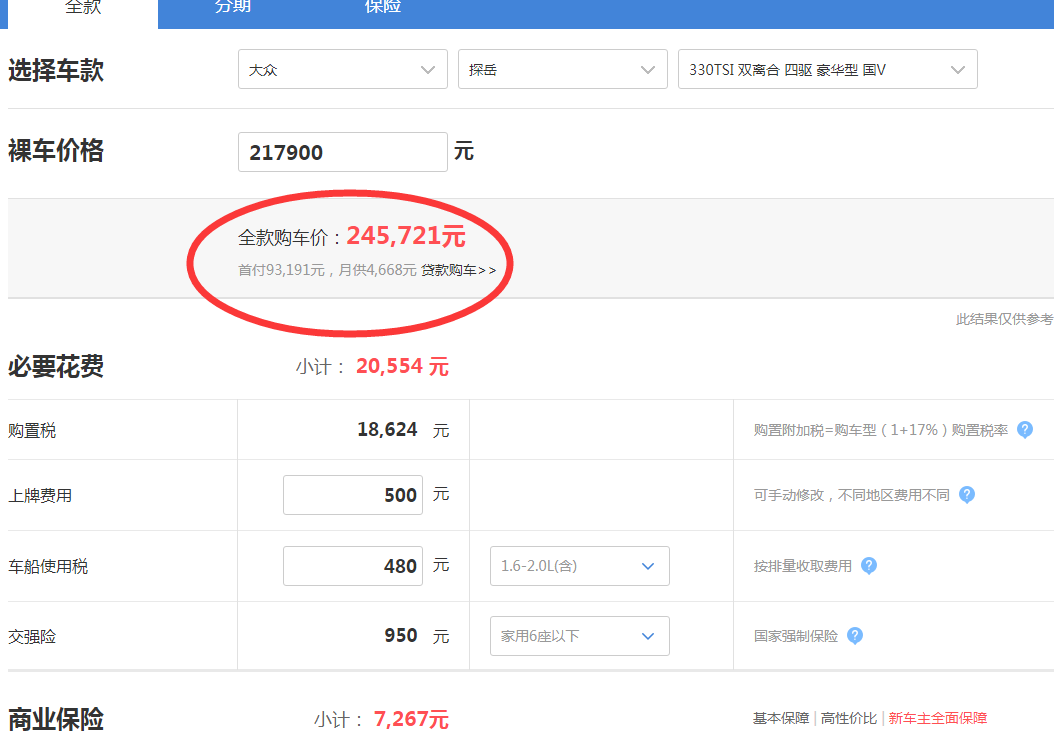Click the 裸车价格 input field showing 217900
This screenshot has width=1054, height=731.
tap(343, 152)
